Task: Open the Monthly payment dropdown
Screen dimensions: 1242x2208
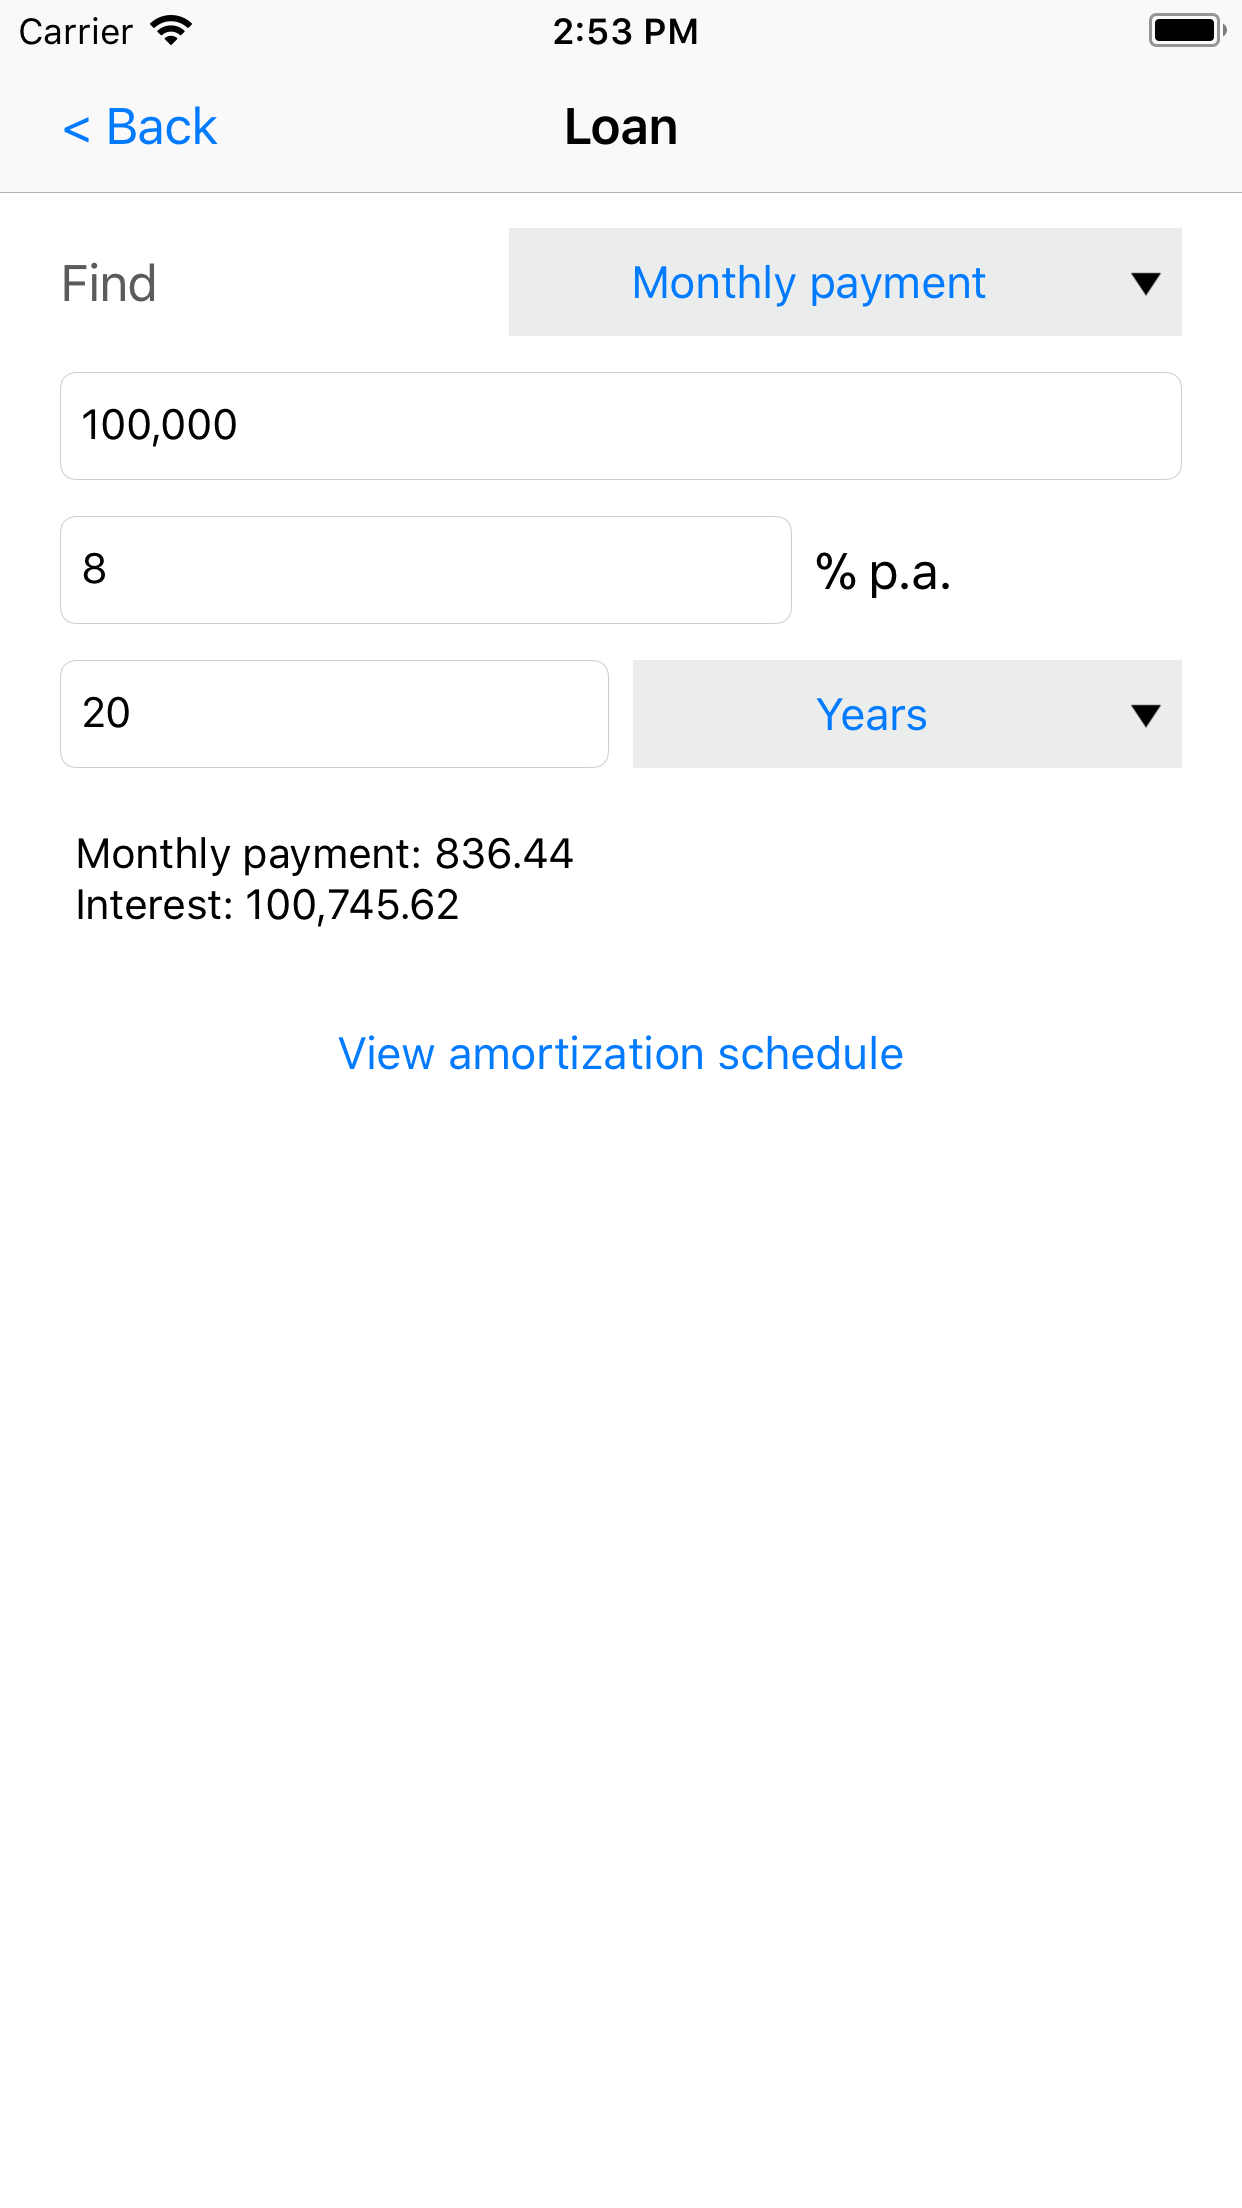Action: click(x=845, y=283)
